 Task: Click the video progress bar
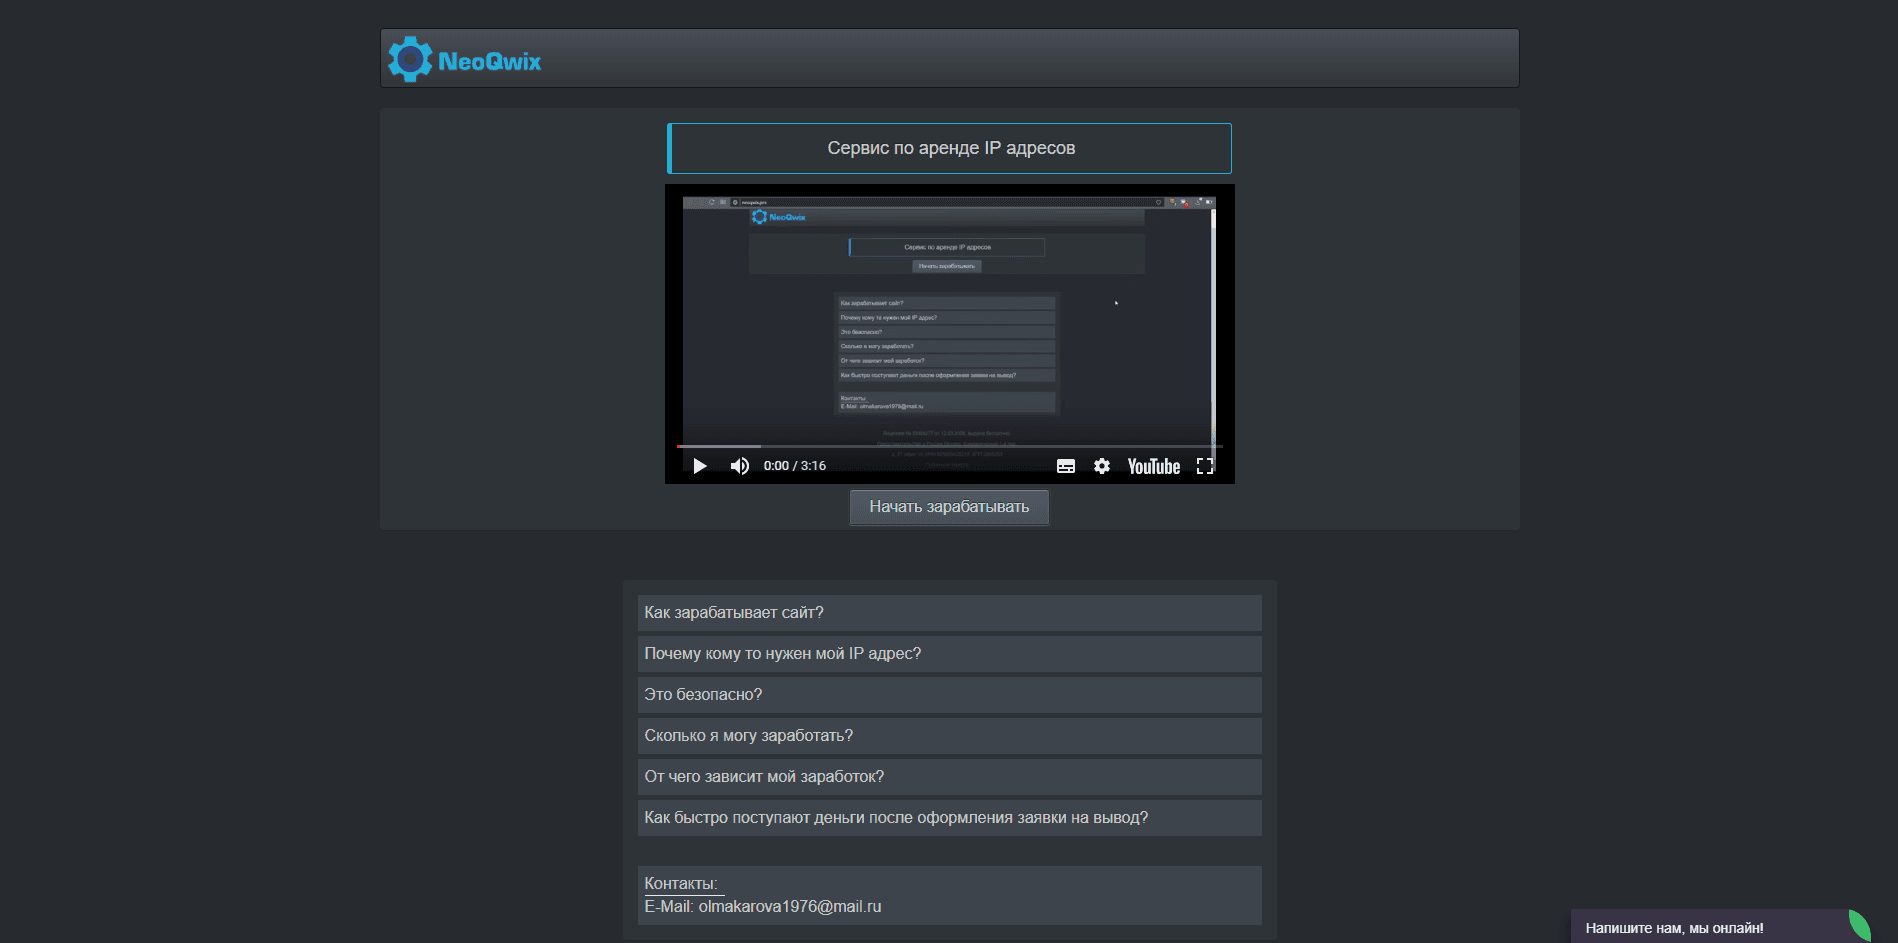click(948, 446)
